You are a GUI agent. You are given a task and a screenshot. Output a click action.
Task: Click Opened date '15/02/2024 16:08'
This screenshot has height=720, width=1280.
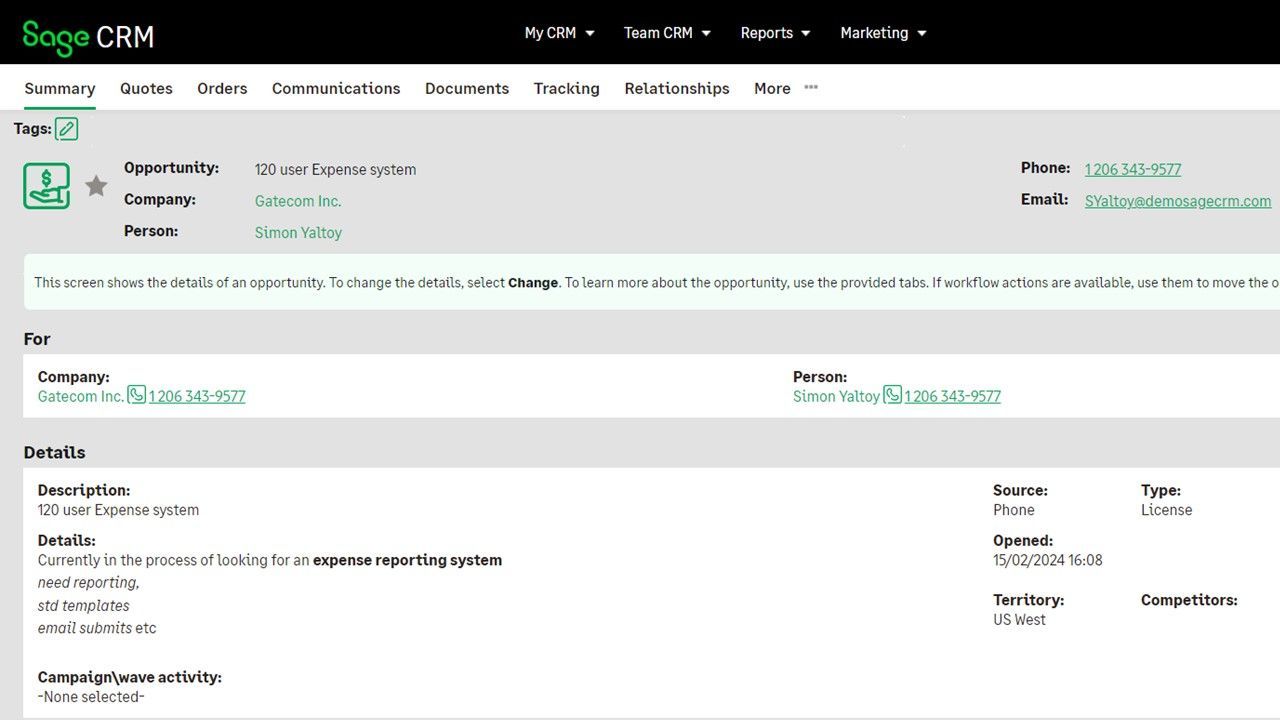coord(1048,560)
